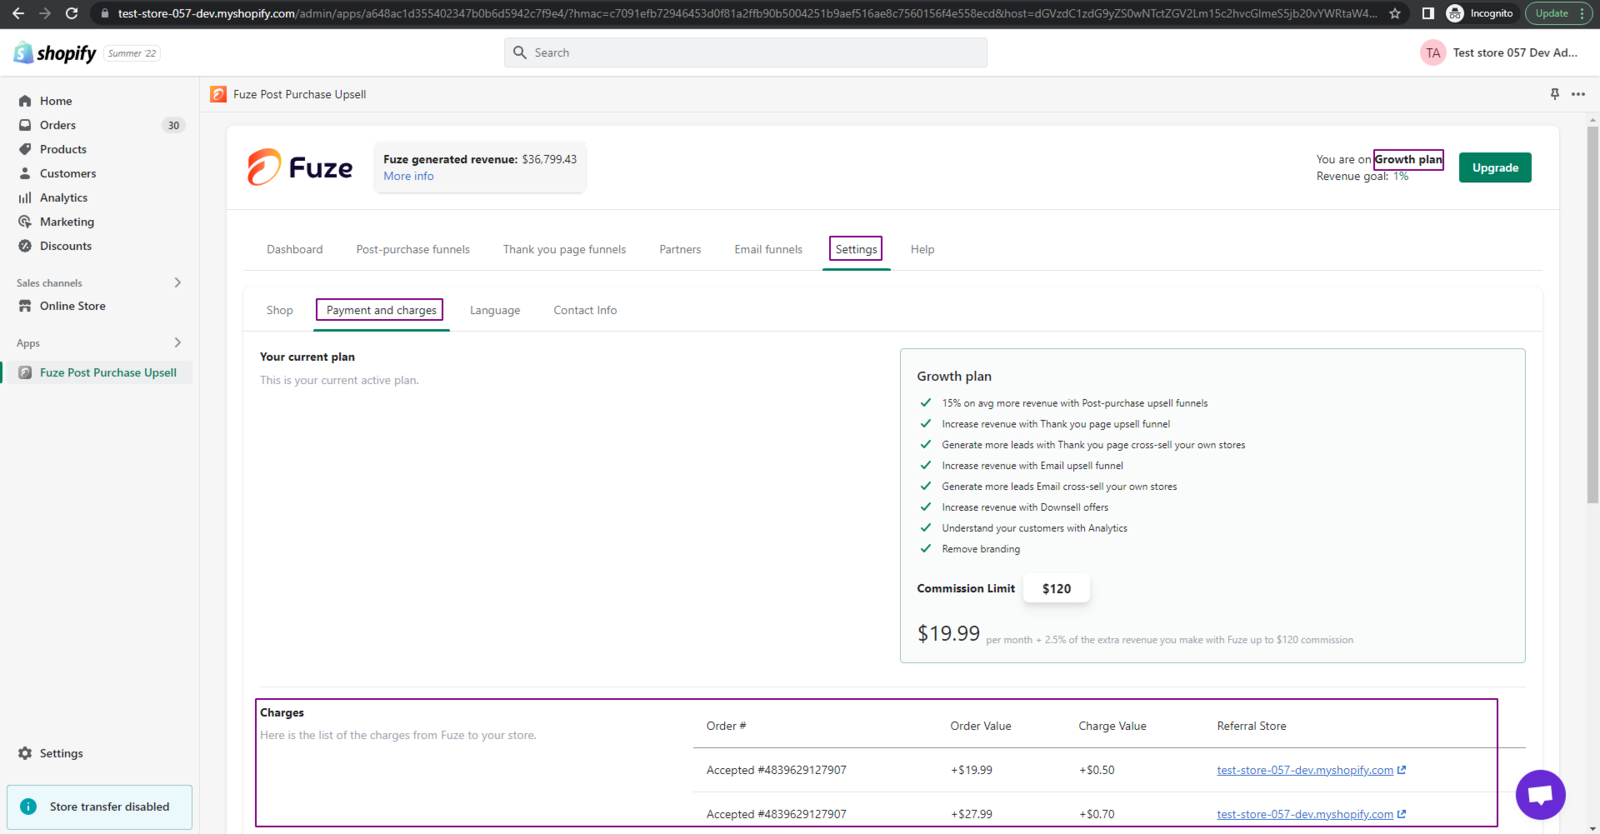Screen dimensions: 1600x834
Task: Open Online Store channel
Action: [x=72, y=306]
